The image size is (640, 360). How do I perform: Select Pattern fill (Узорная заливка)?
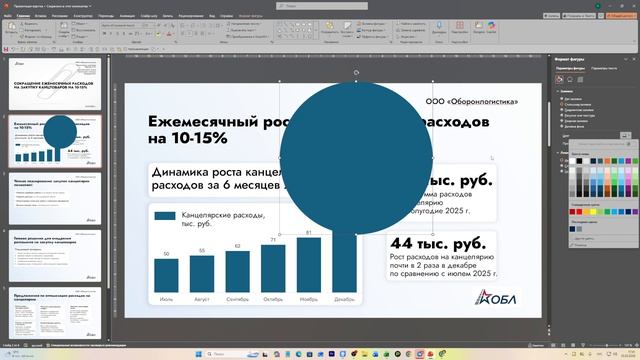575,121
